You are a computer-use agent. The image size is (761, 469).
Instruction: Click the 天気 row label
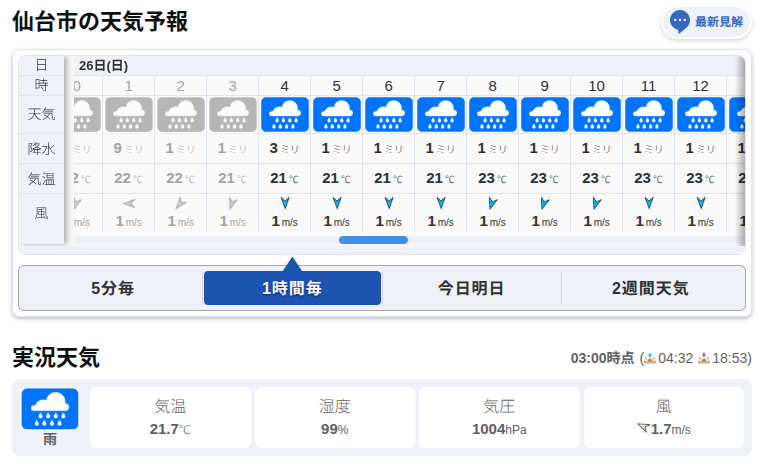(x=41, y=114)
